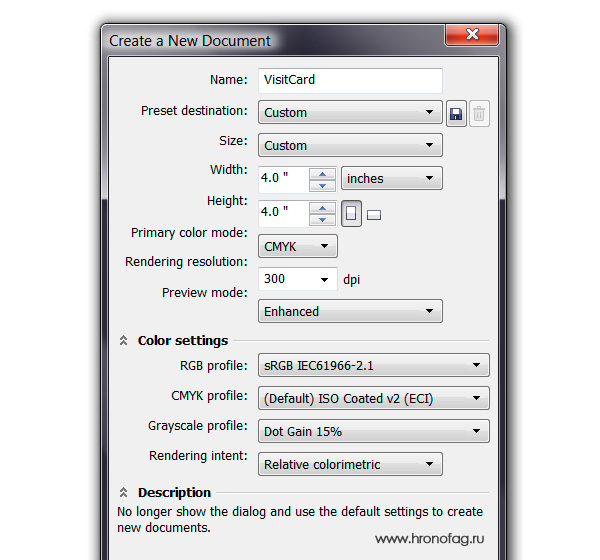600x560 pixels.
Task: Open the Preset destination dropdown
Action: tap(350, 113)
